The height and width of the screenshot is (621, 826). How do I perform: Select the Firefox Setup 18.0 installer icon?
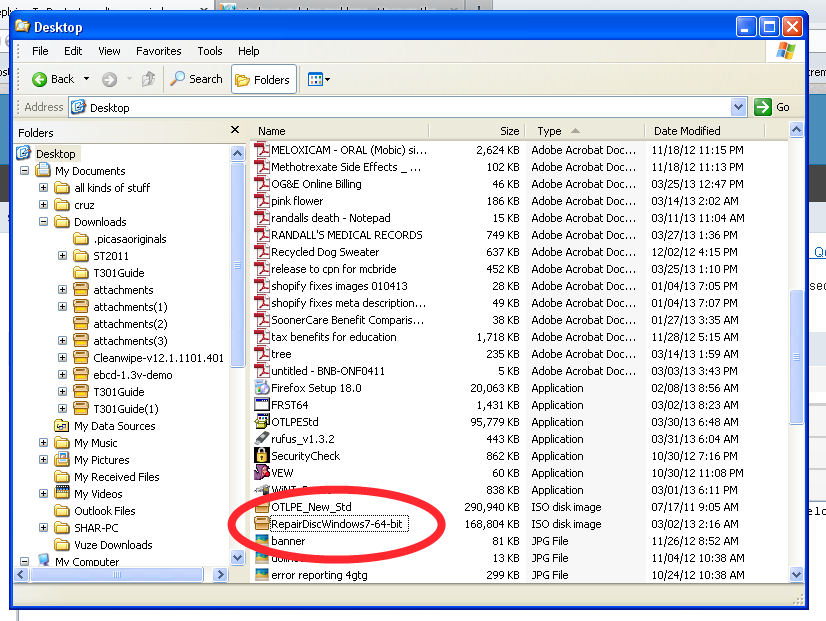point(262,388)
